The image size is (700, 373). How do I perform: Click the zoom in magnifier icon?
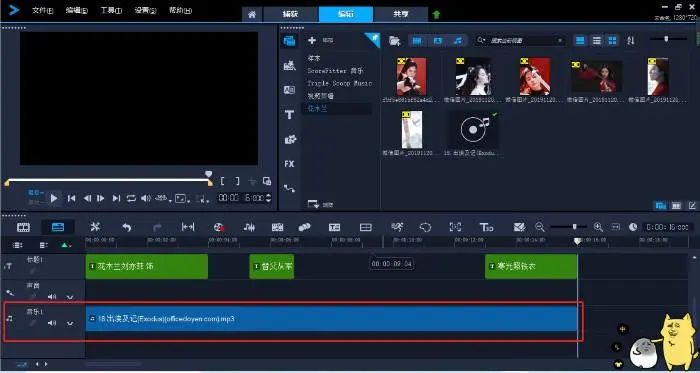598,227
